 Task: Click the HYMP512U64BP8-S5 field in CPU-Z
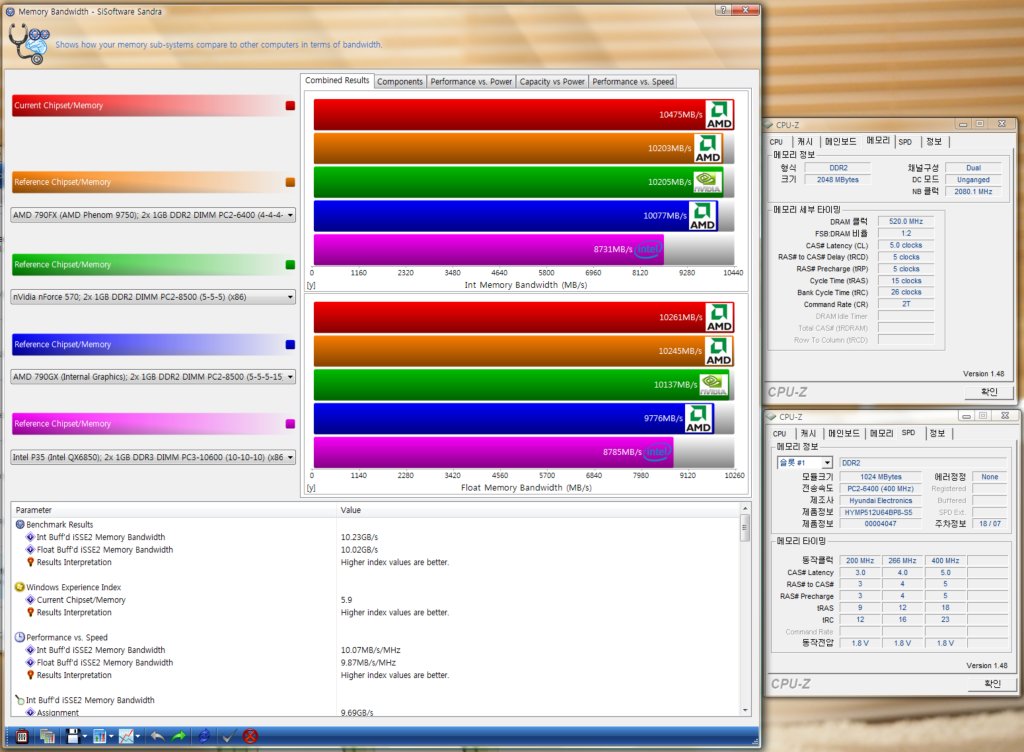(x=880, y=512)
